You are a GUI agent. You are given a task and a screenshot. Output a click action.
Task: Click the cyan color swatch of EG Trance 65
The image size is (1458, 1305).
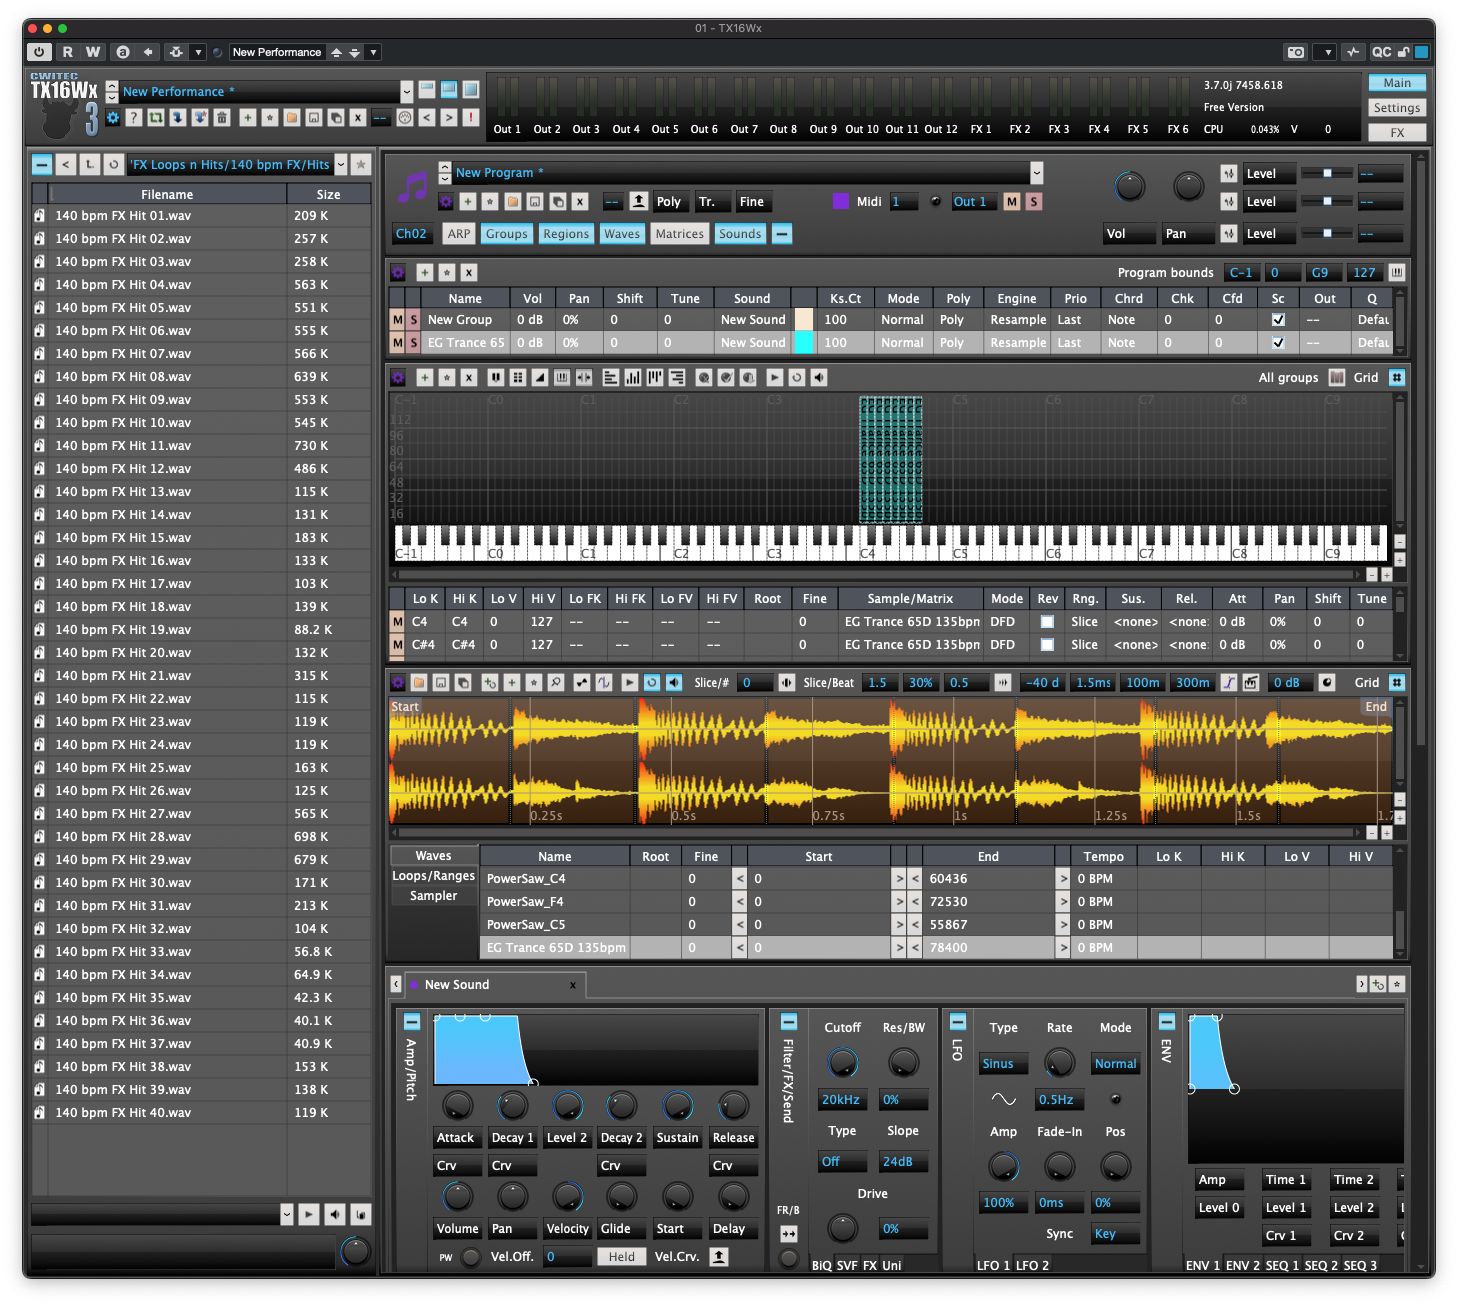[804, 343]
